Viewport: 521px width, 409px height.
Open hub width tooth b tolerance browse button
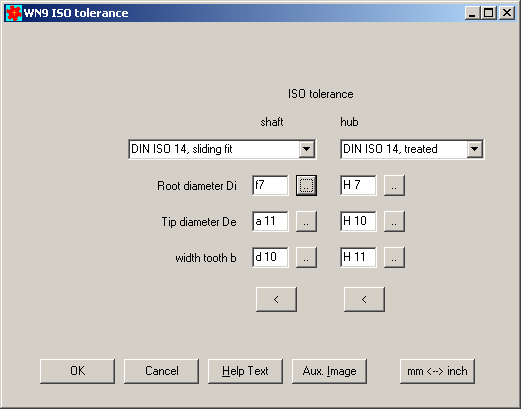pos(394,257)
